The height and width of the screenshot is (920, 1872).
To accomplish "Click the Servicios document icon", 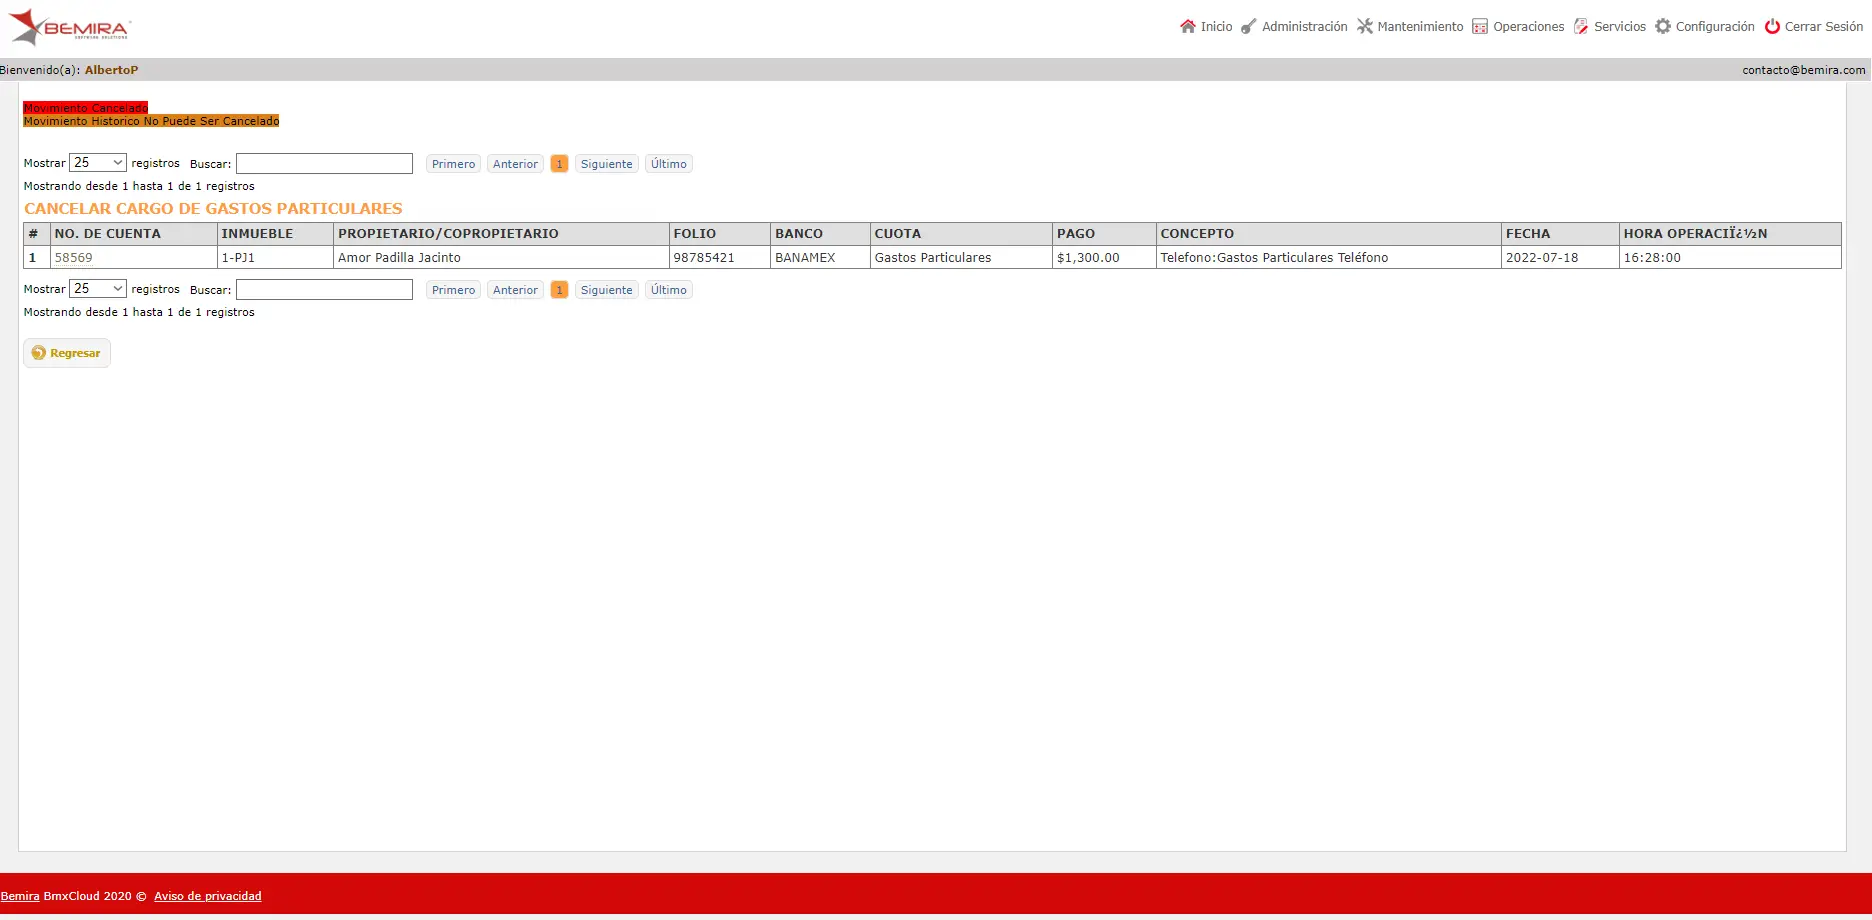I will (1581, 26).
